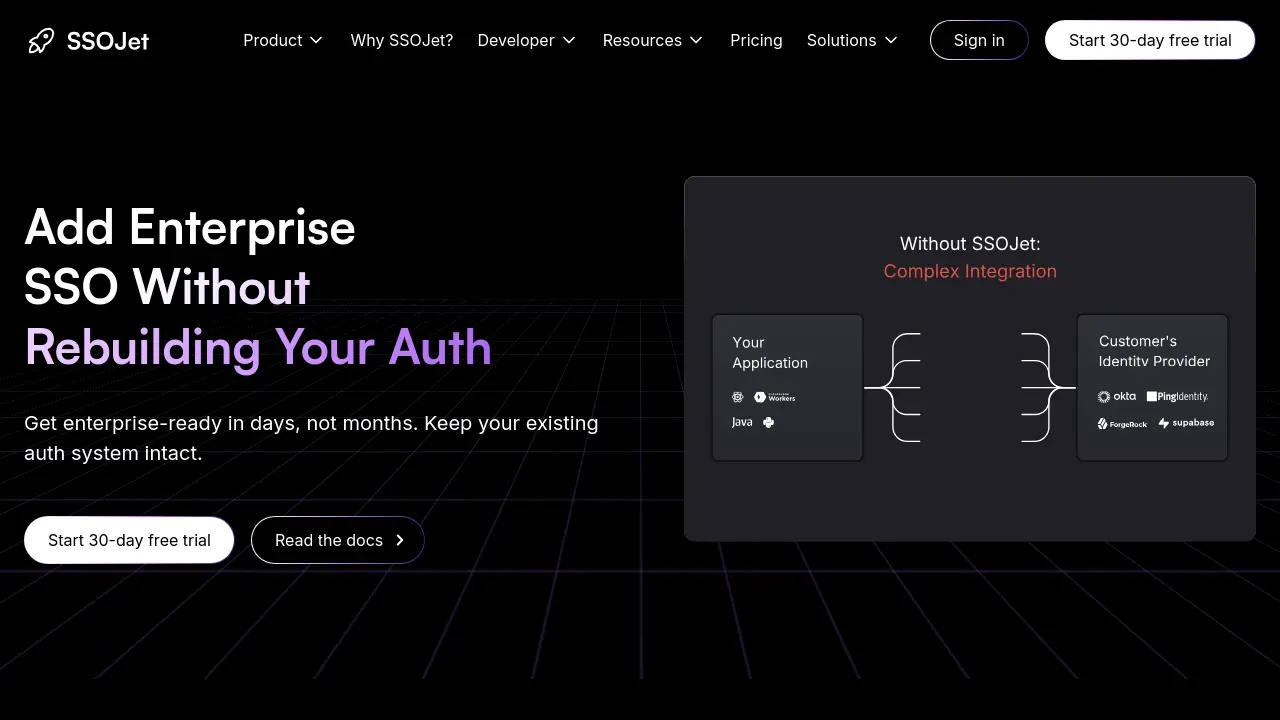The width and height of the screenshot is (1280, 720).
Task: Click the SSOJet rocket logo
Action: tap(88, 40)
